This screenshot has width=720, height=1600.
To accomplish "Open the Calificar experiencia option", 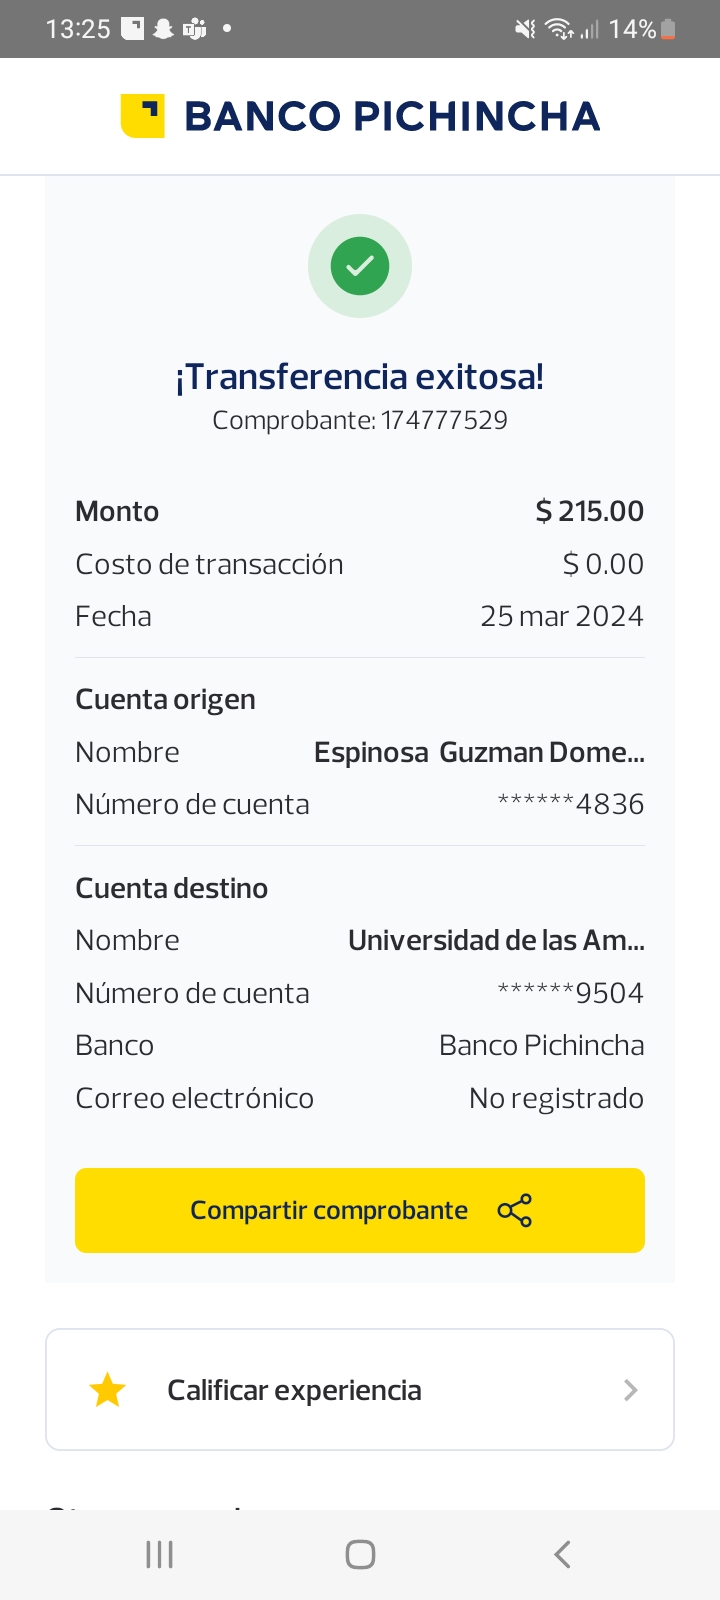I will point(294,1390).
